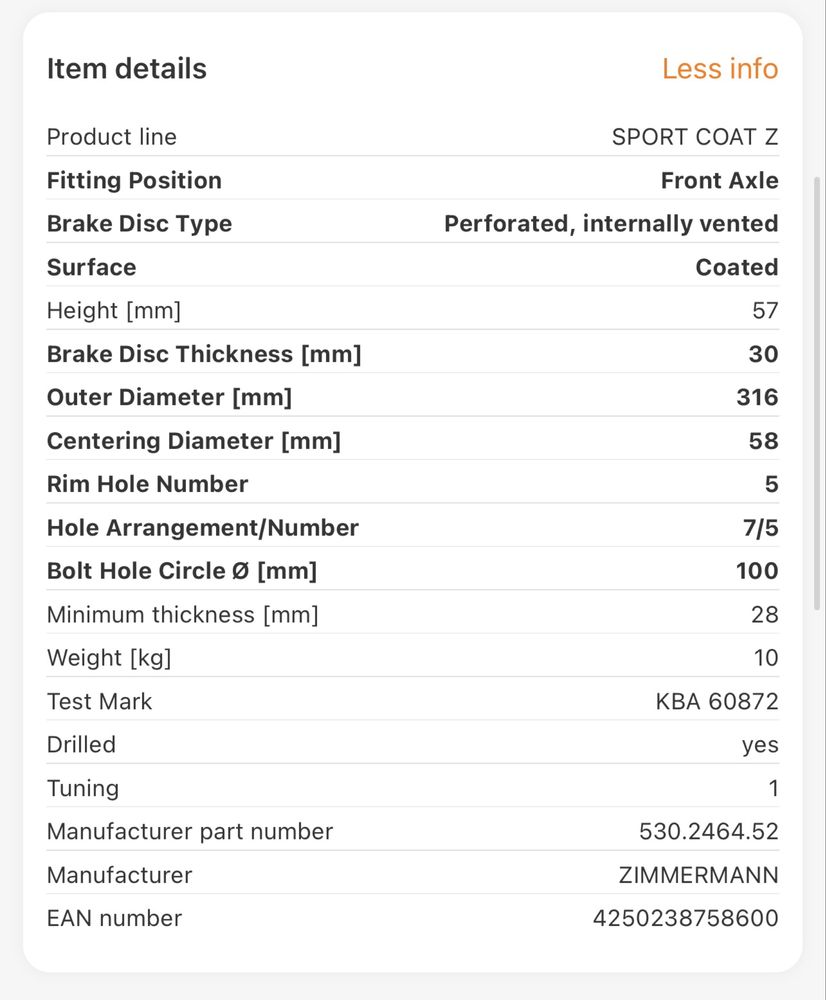This screenshot has width=826, height=1000.
Task: Click the Bolt Hole Circle value 100
Action: [757, 571]
